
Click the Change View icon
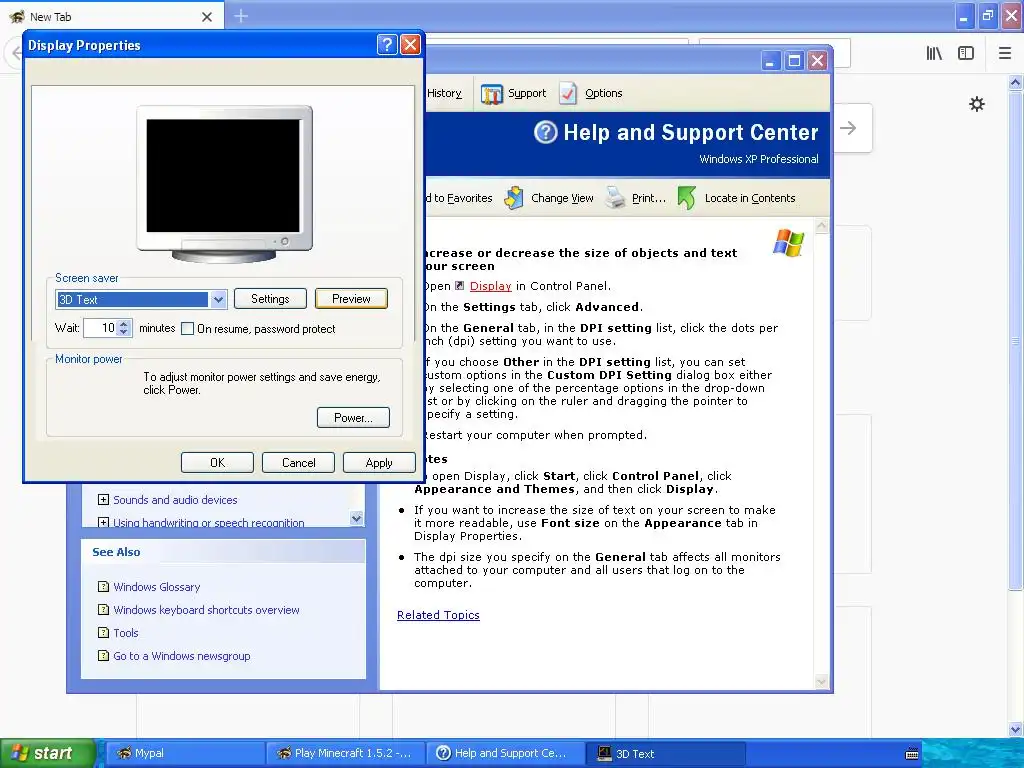[x=514, y=198]
